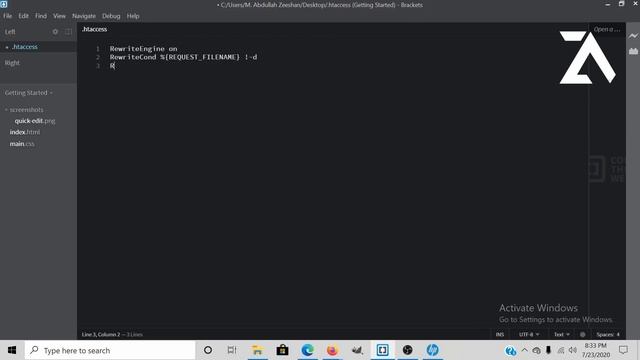Click spaces width number 4
This screenshot has width=640, height=360.
tap(618, 334)
